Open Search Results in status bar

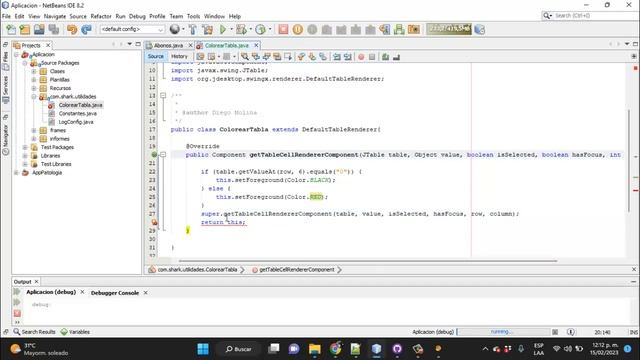34,332
